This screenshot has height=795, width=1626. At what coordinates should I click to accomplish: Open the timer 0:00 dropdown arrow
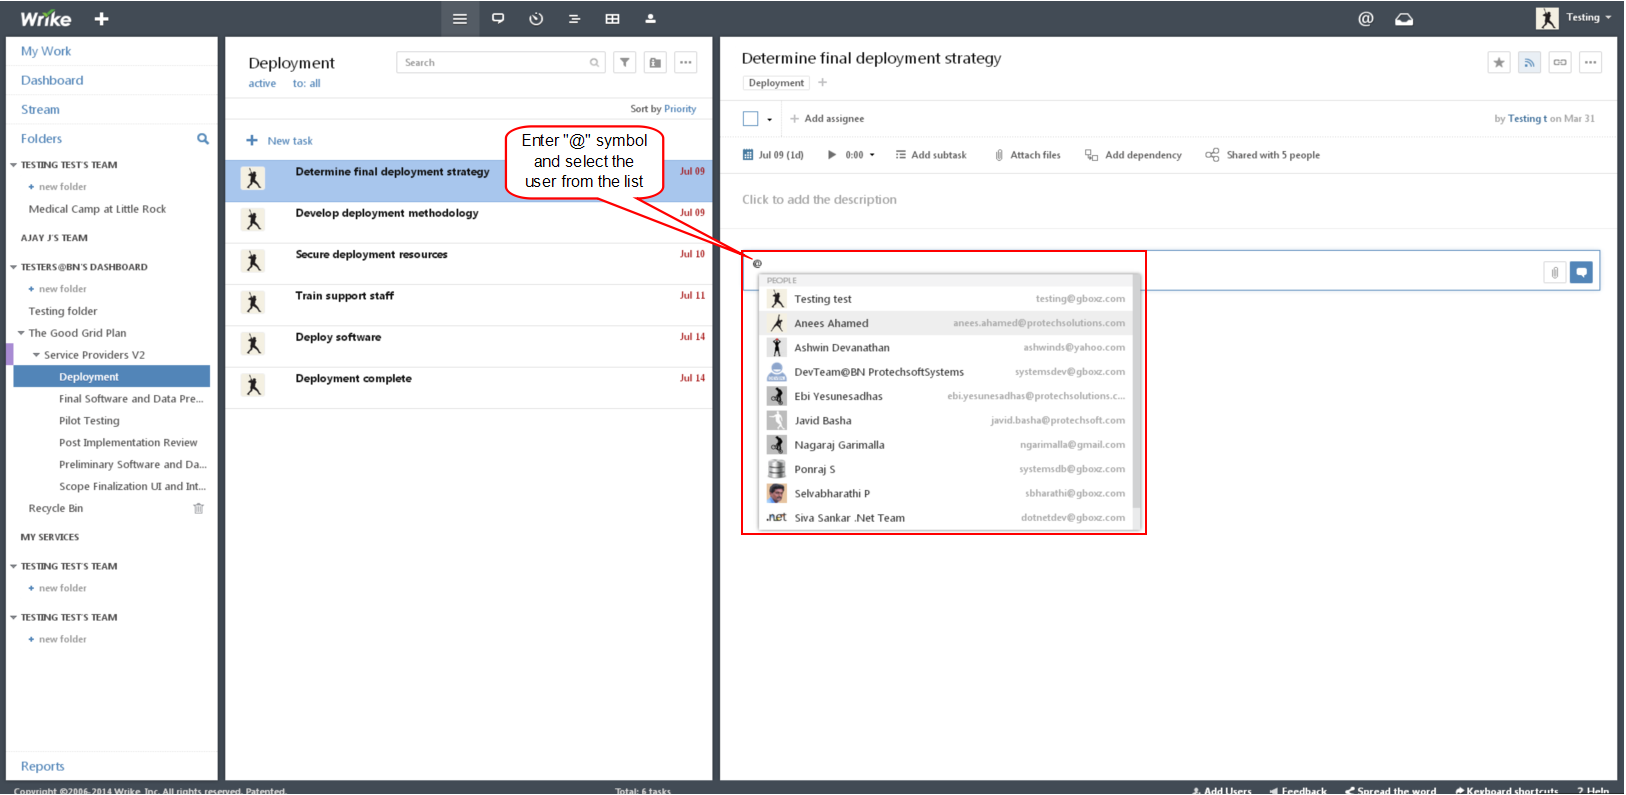[x=872, y=155]
